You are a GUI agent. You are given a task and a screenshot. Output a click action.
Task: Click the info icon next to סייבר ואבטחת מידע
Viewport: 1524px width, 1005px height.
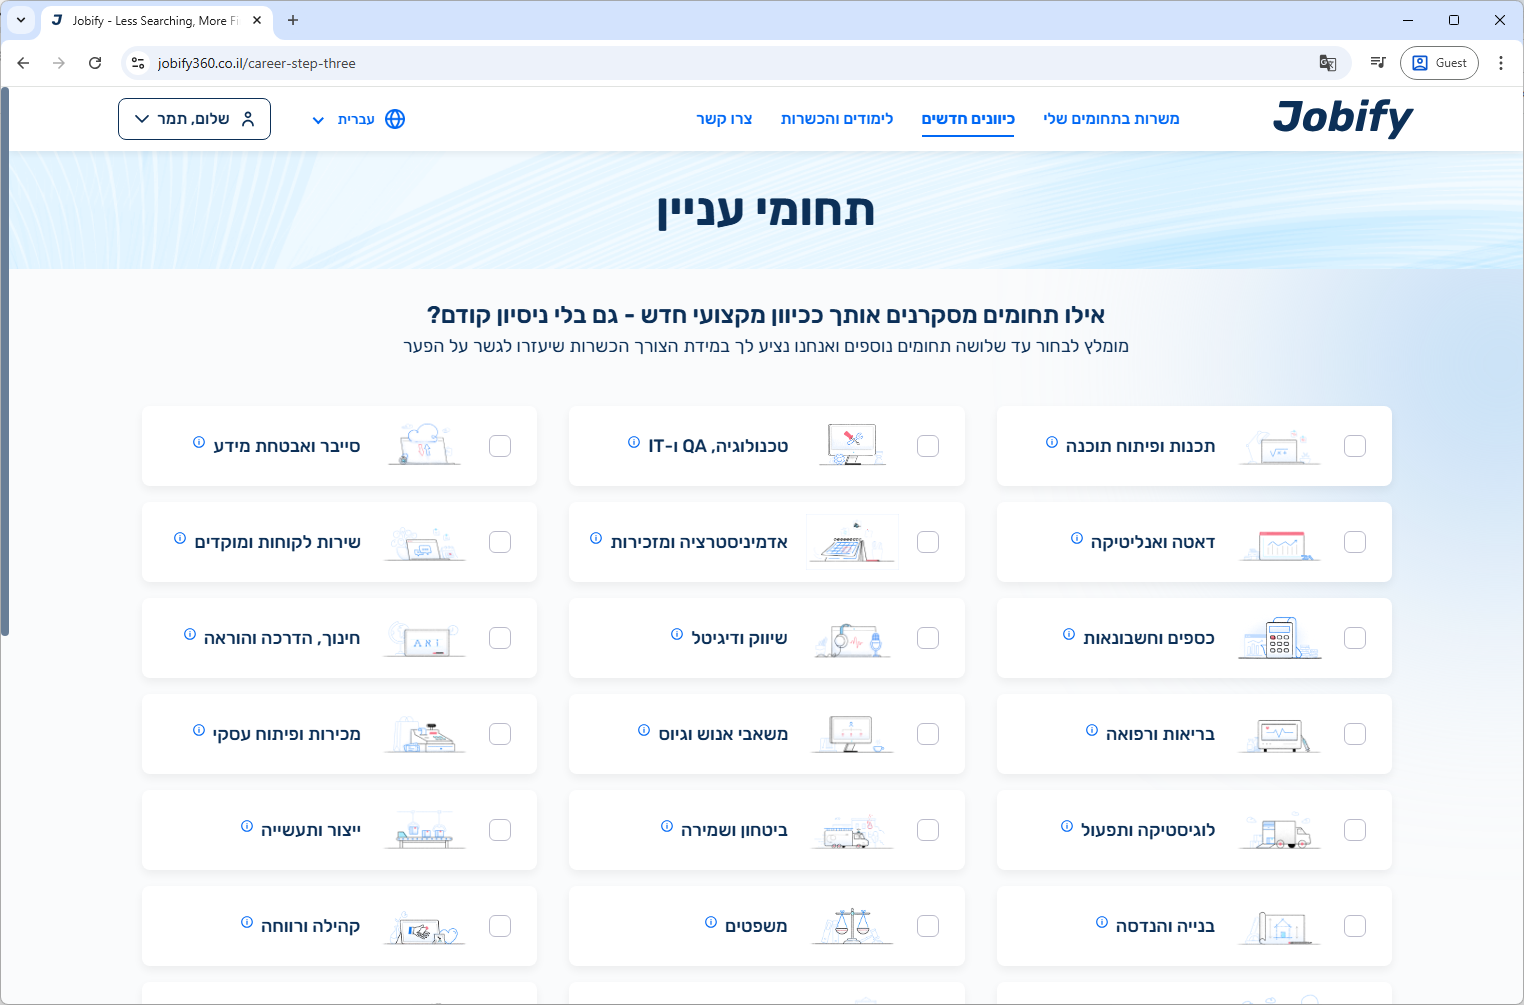tap(199, 442)
